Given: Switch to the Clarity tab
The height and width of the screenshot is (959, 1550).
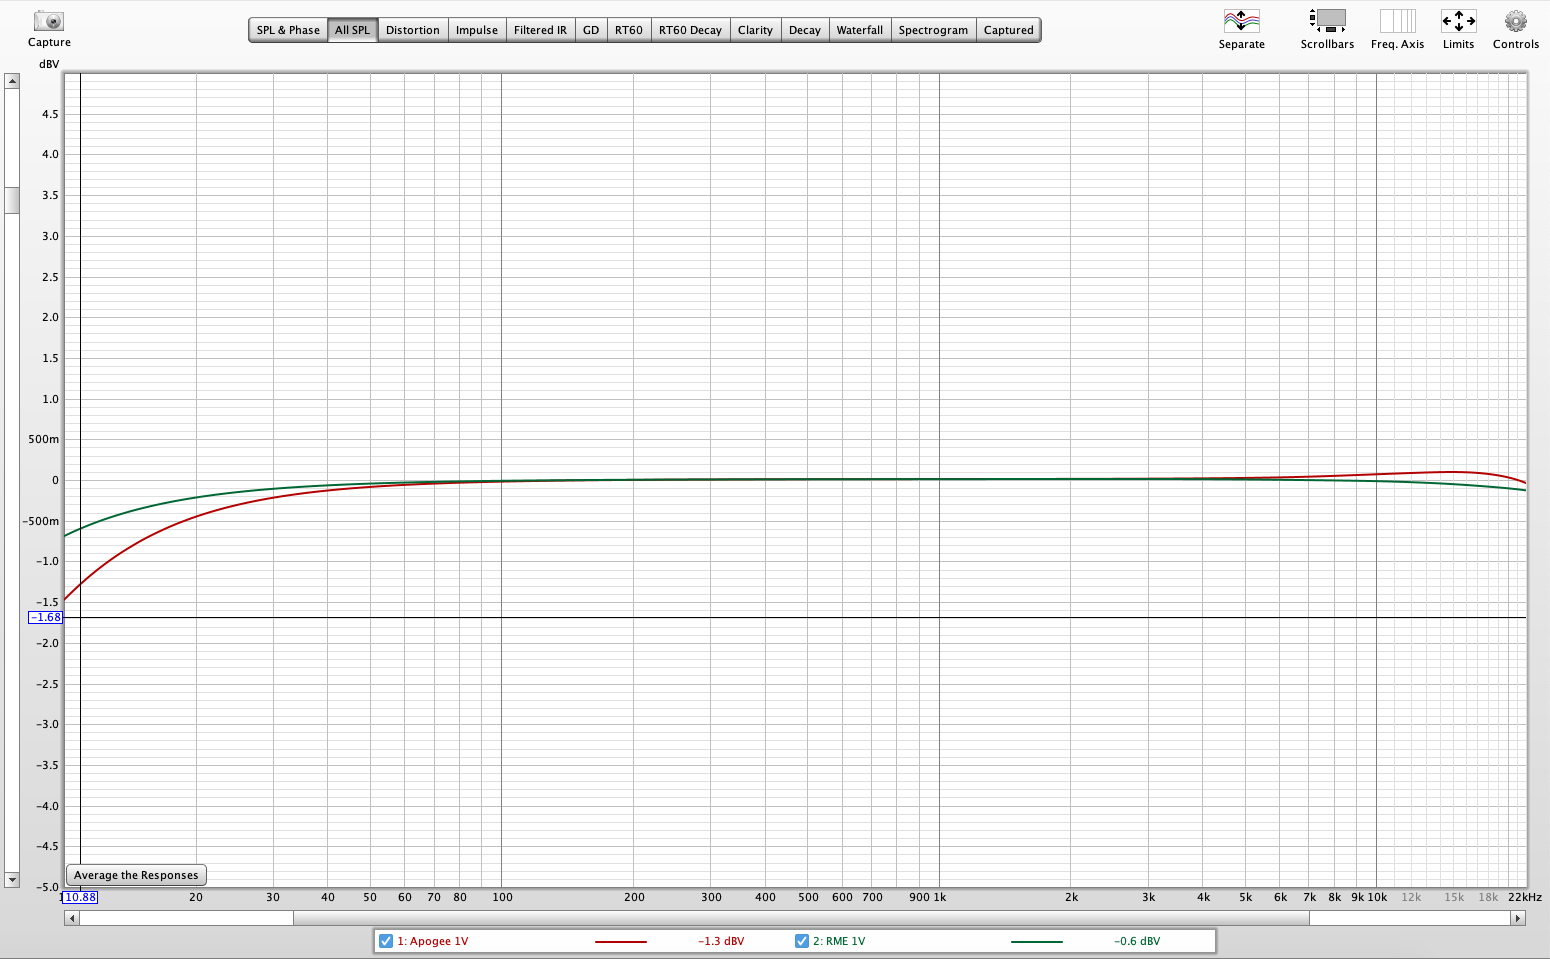Looking at the screenshot, I should (755, 30).
